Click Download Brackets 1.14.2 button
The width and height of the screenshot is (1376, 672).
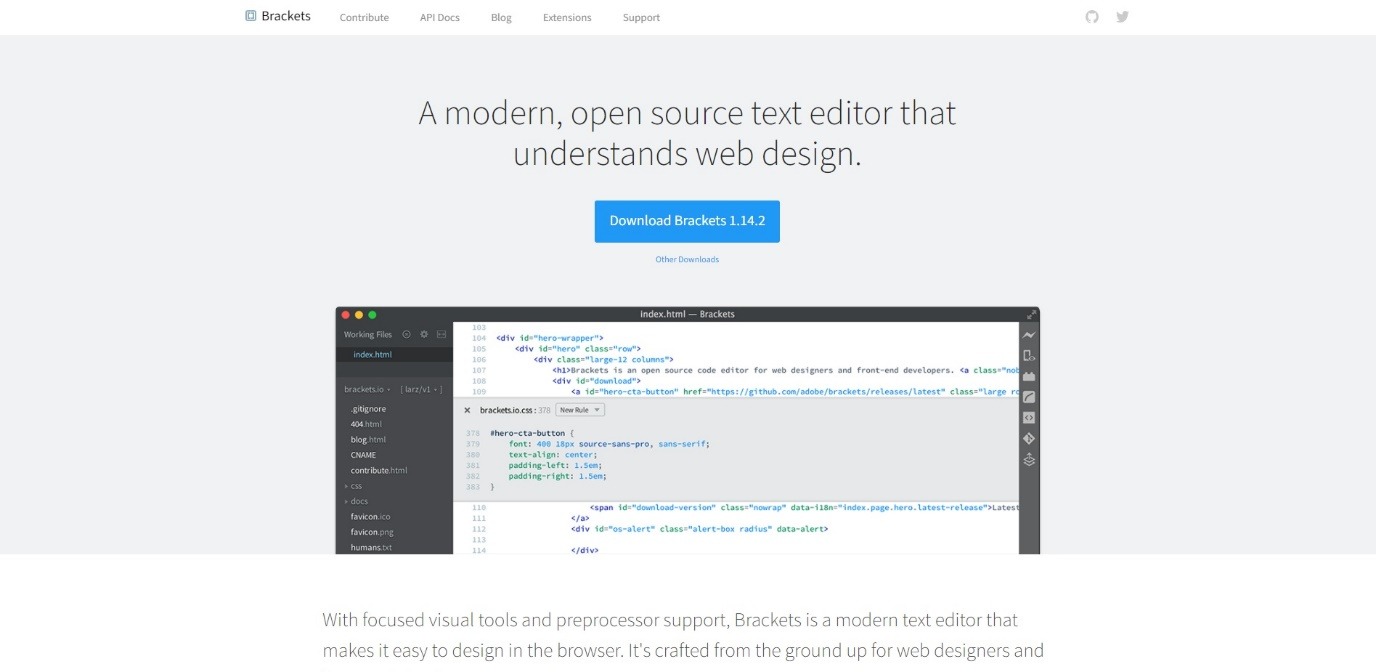pos(687,221)
